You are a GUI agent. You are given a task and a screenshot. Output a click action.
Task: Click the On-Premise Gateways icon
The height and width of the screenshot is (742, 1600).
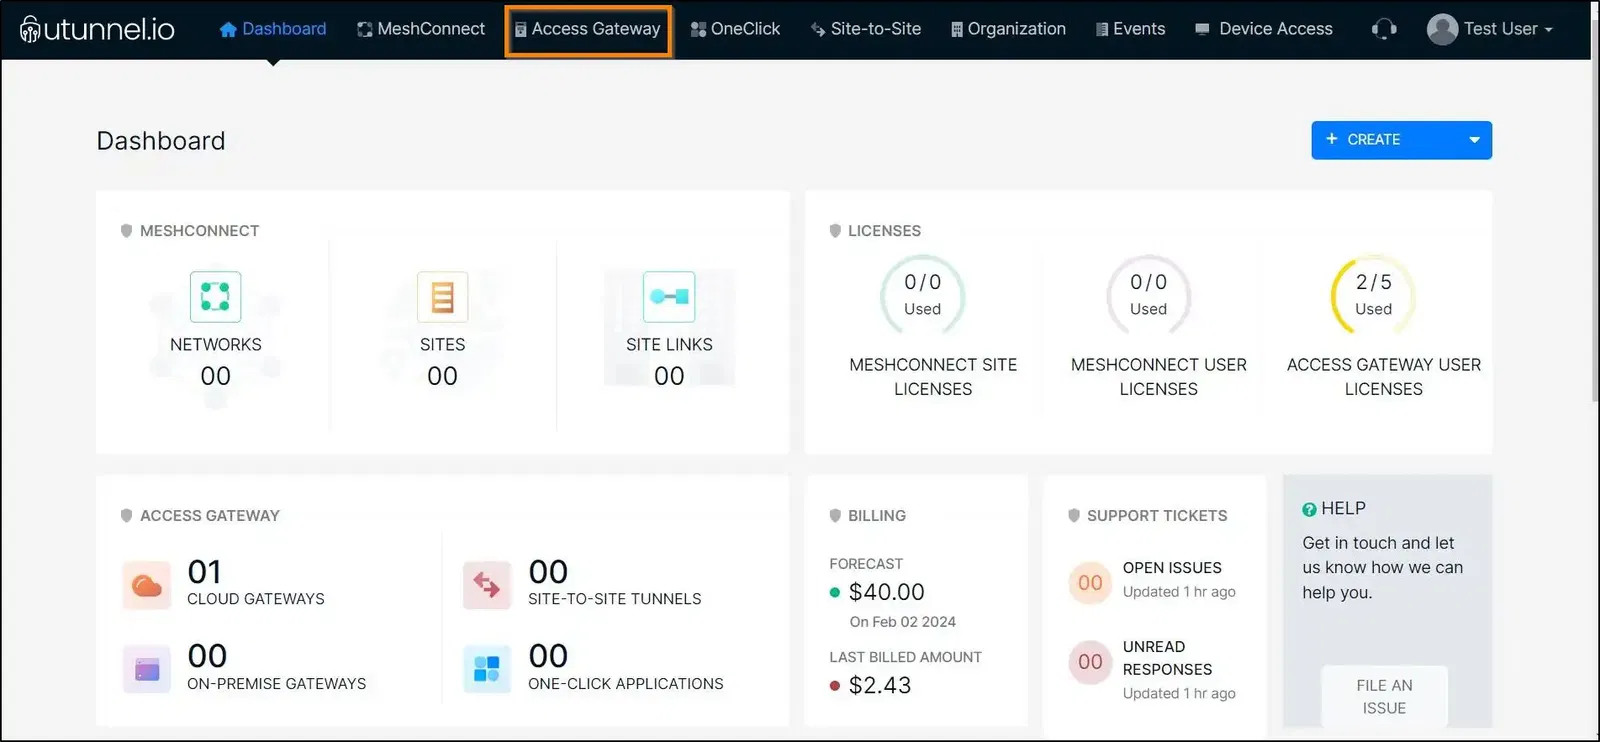point(147,669)
